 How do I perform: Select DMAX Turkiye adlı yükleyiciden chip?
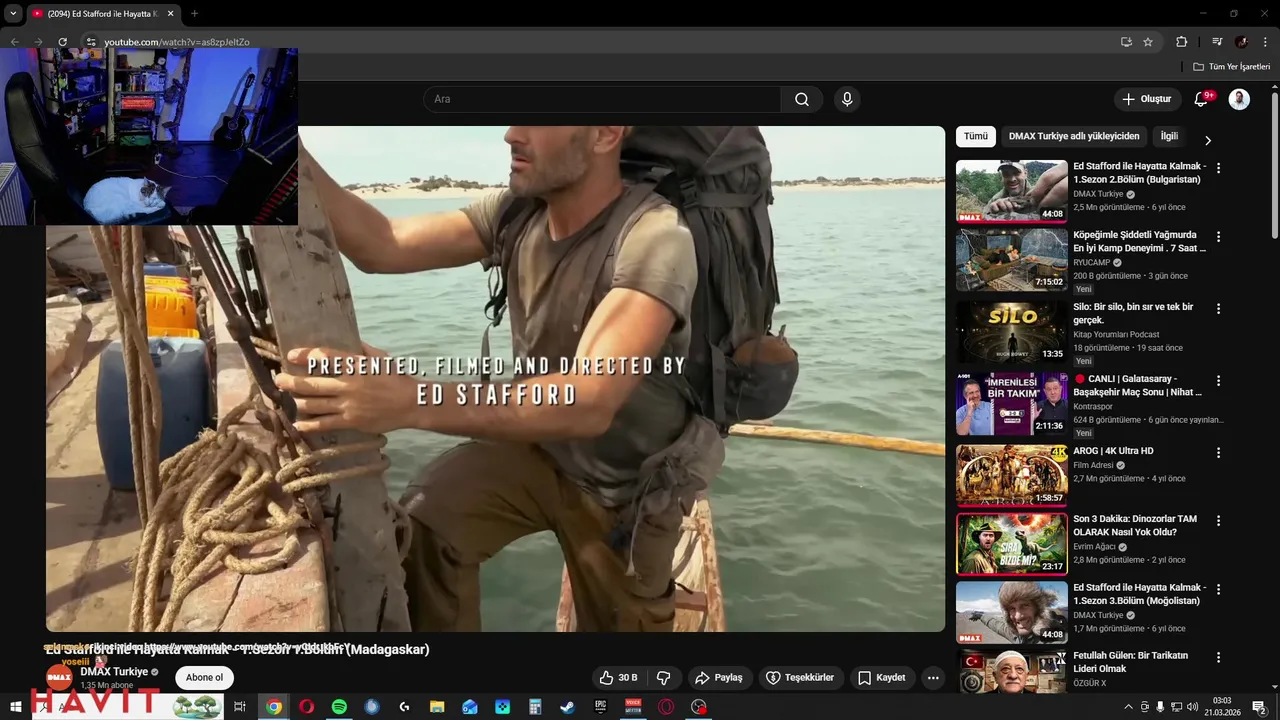1074,136
